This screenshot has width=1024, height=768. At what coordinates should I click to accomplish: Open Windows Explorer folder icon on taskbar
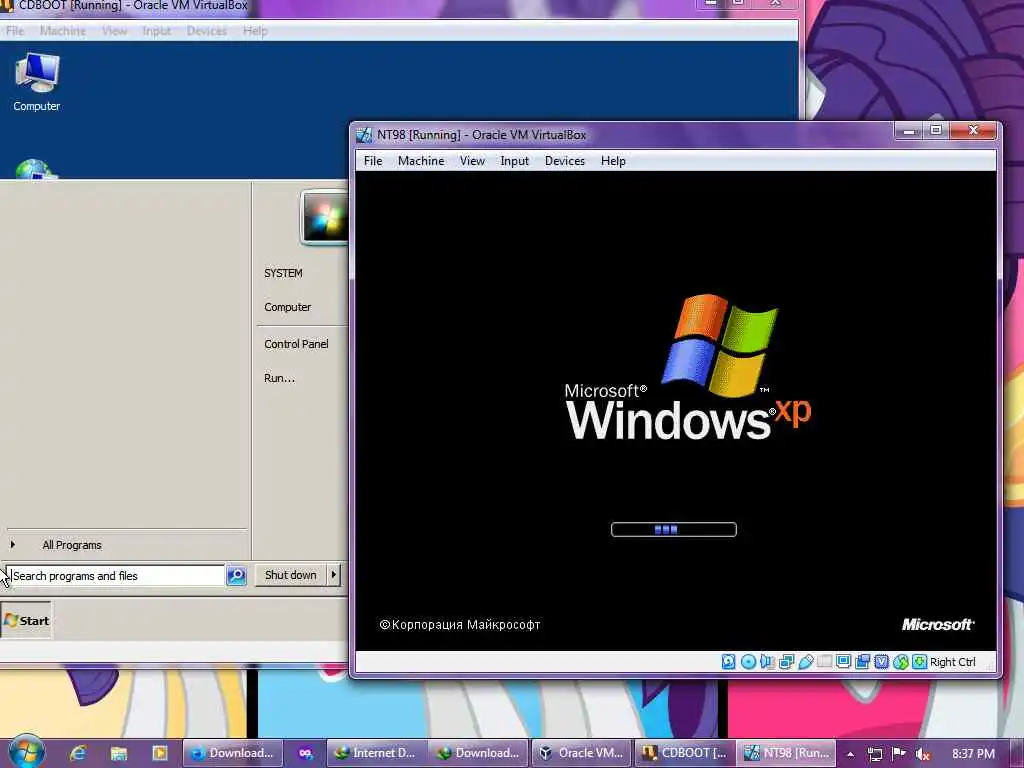pyautogui.click(x=118, y=753)
